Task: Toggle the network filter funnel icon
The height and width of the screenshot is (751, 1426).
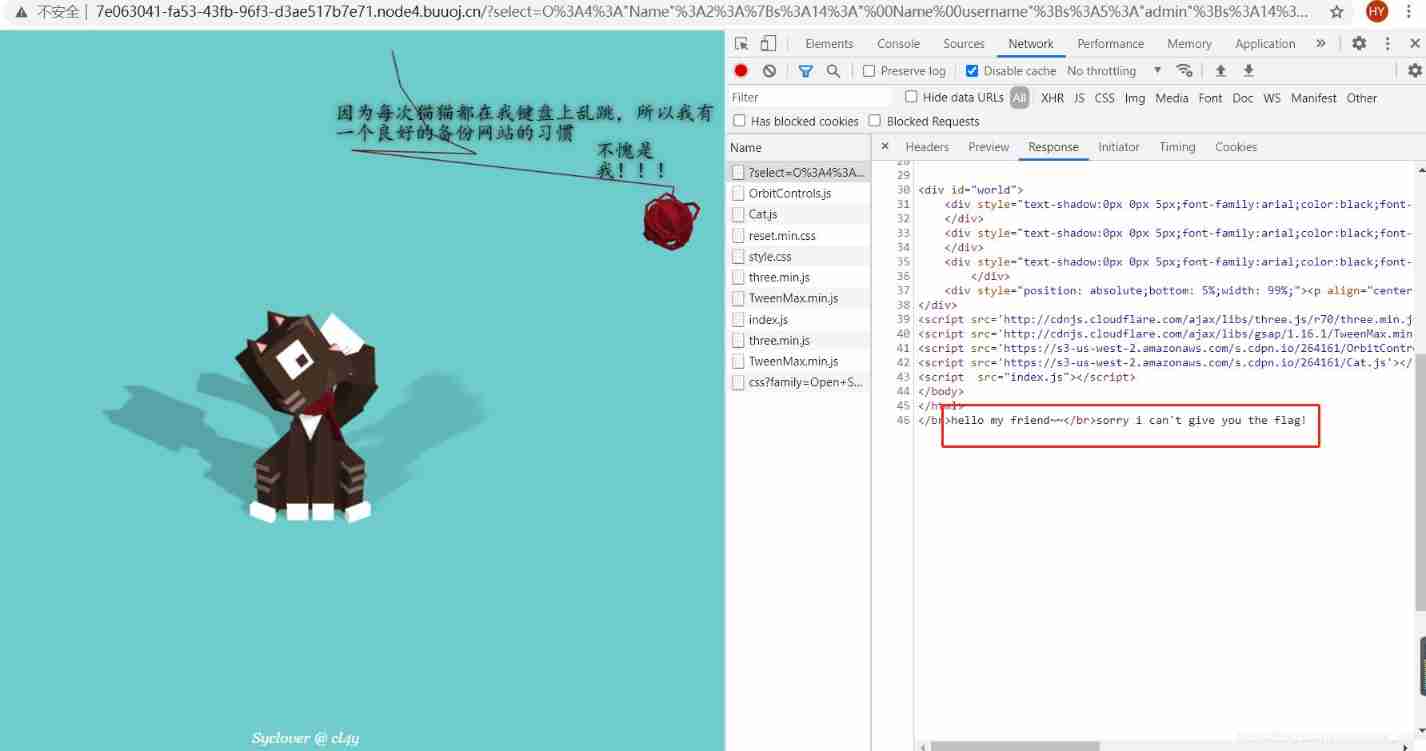Action: 805,71
